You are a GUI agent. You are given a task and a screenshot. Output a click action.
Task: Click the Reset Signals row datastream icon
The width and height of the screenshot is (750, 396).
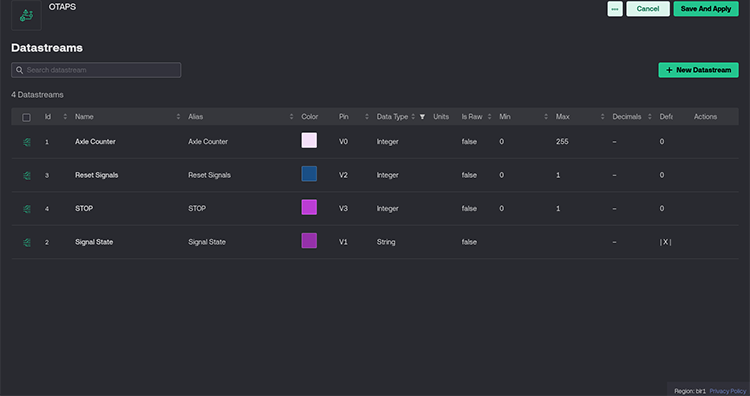[27, 175]
